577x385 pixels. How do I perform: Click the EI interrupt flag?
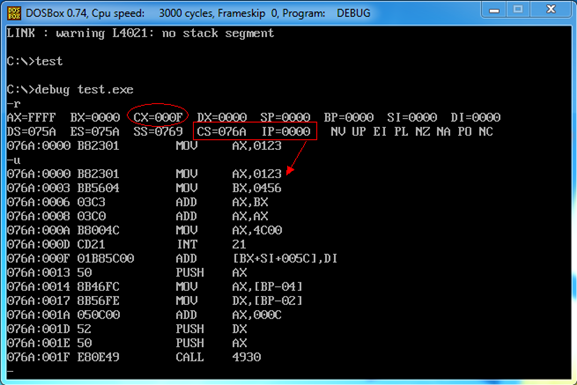(x=379, y=131)
